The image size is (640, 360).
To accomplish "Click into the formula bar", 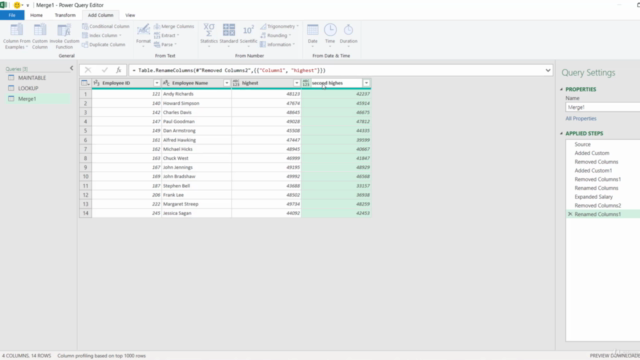I will (337, 70).
